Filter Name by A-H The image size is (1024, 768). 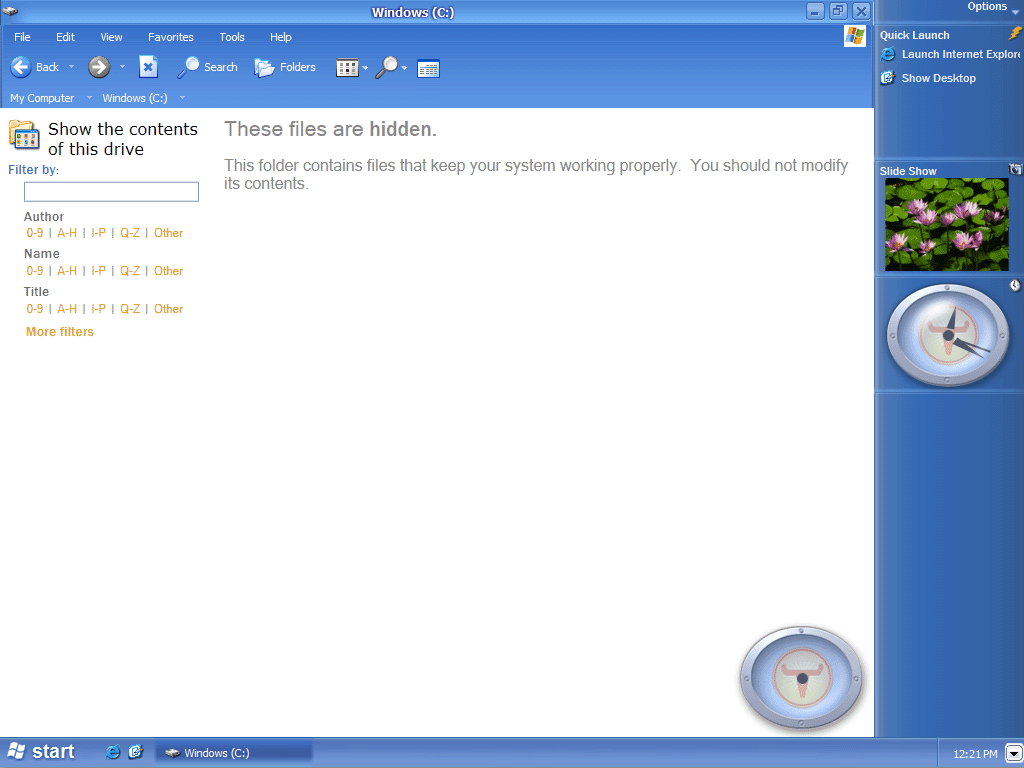[67, 271]
